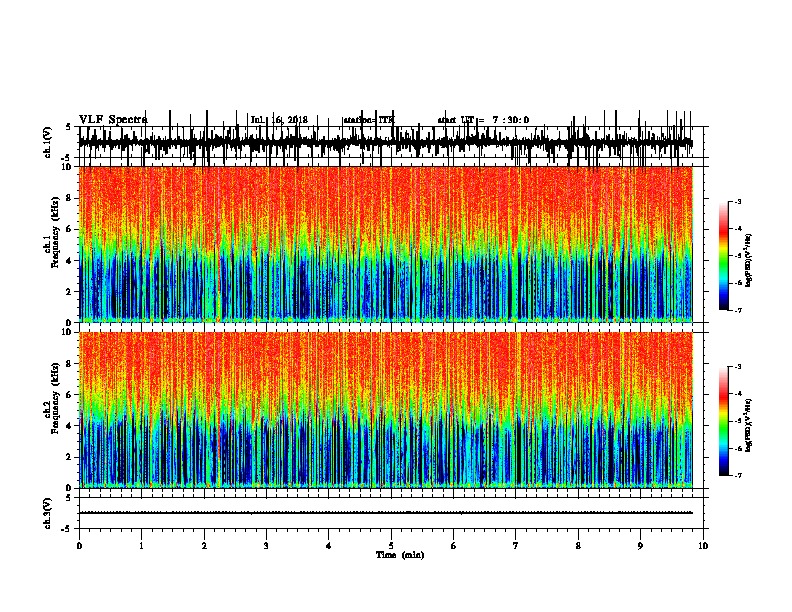Image resolution: width=792 pixels, height=612 pixels.
Task: Click the ch.2 spectrogram panel
Action: click(386, 410)
